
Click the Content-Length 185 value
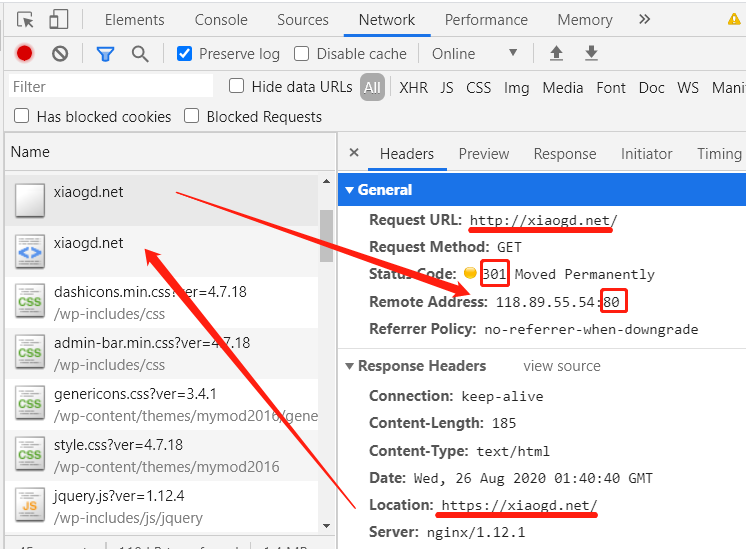504,423
